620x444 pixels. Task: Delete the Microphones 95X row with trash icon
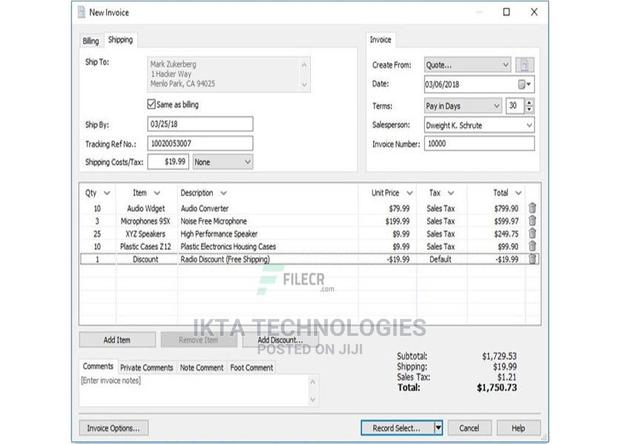pyautogui.click(x=532, y=221)
